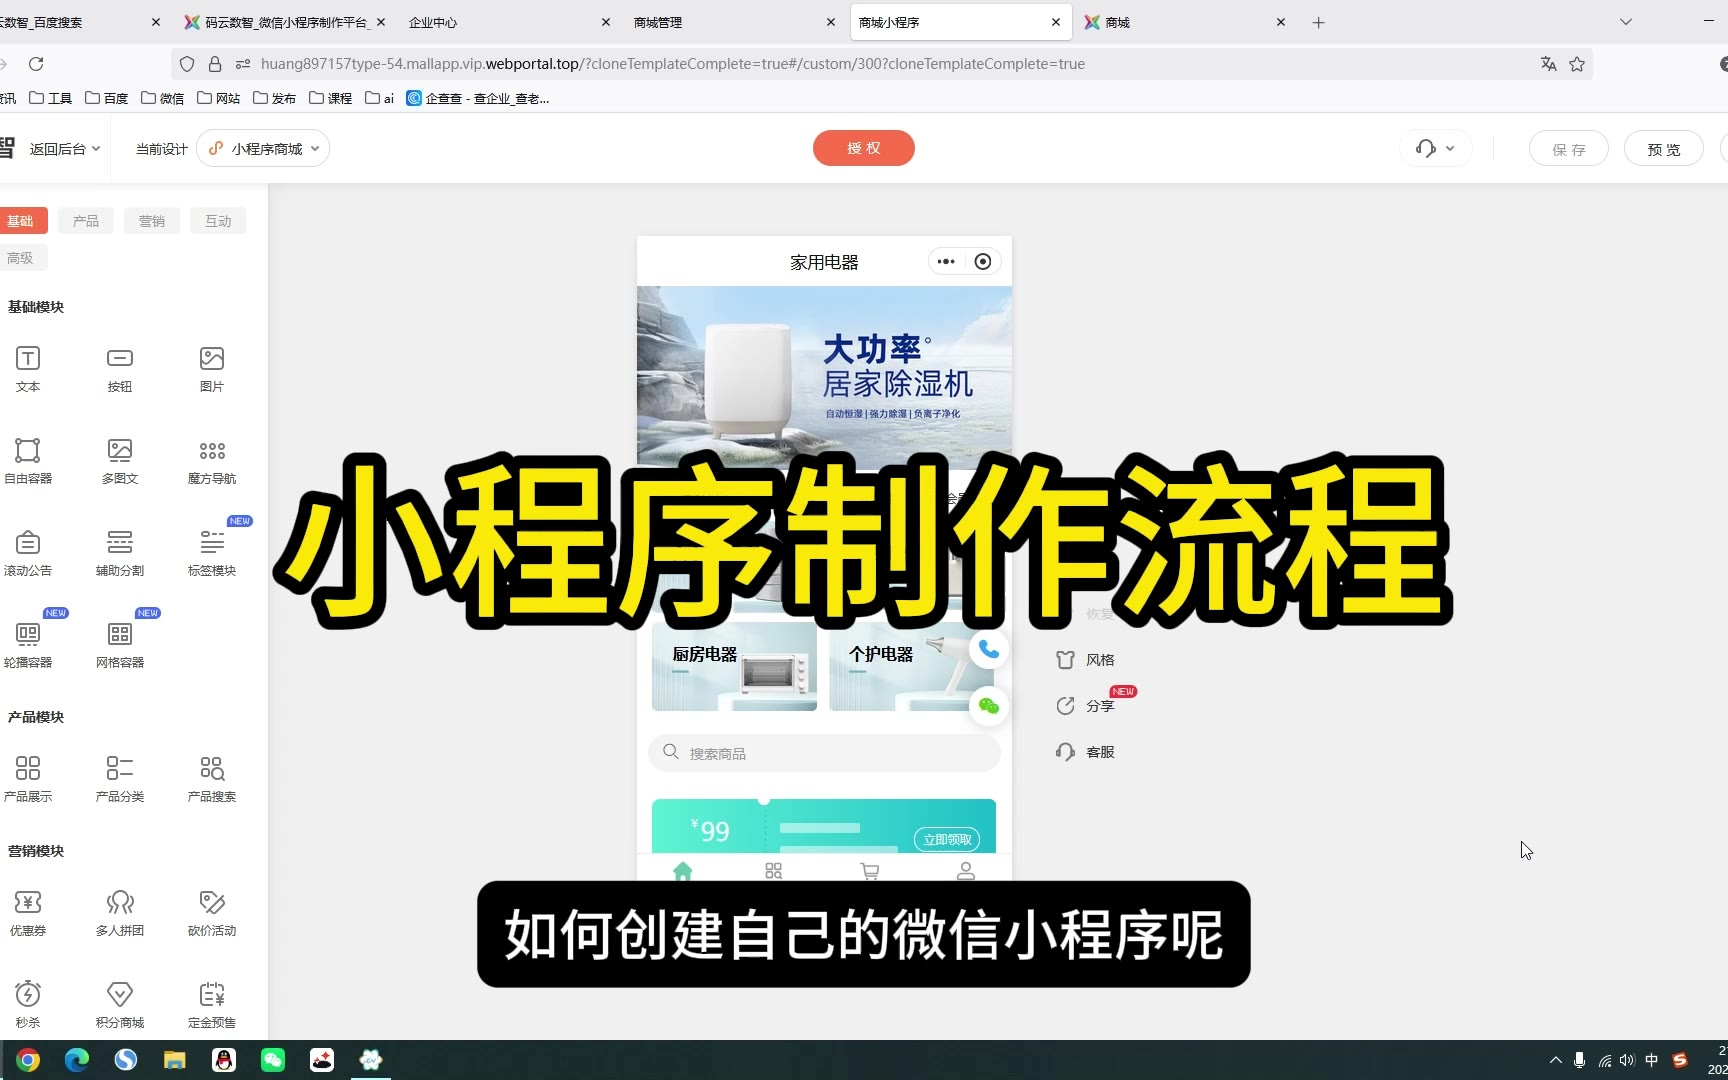Add the 定金预售 presale module

point(212,1005)
